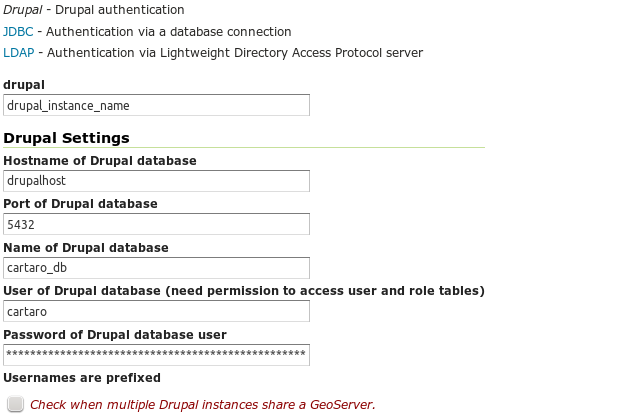The width and height of the screenshot is (620, 420).
Task: Click the 'Check when multiple Drupal instances' label
Action: [x=202, y=405]
